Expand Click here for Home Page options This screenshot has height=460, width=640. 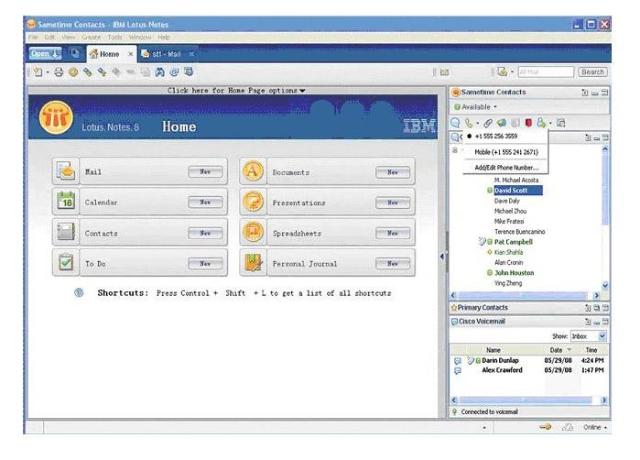point(236,91)
